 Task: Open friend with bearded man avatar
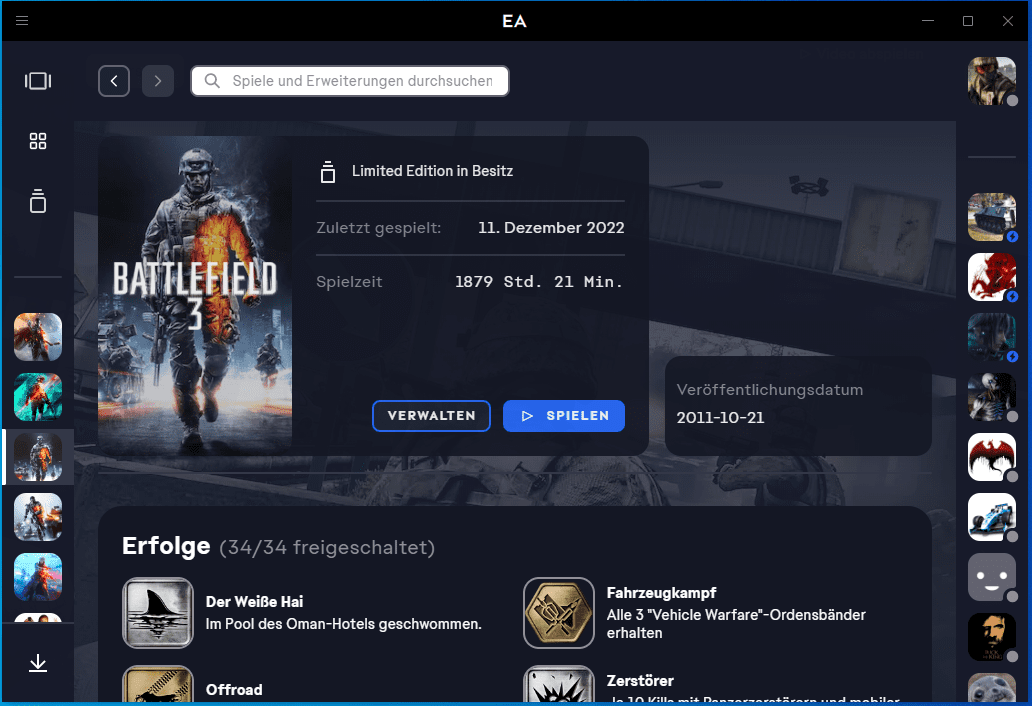[992, 637]
